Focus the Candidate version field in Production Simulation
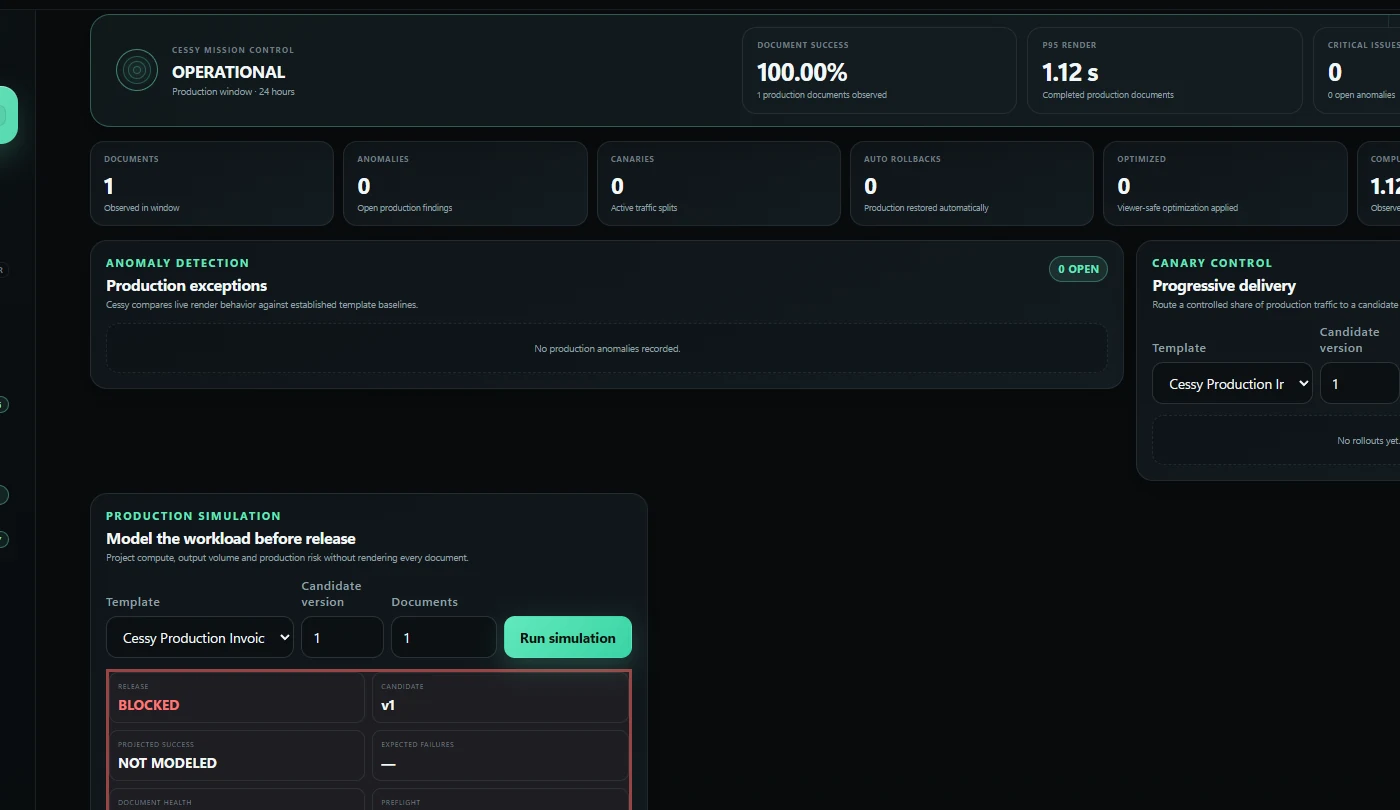Image resolution: width=1400 pixels, height=810 pixels. [342, 637]
